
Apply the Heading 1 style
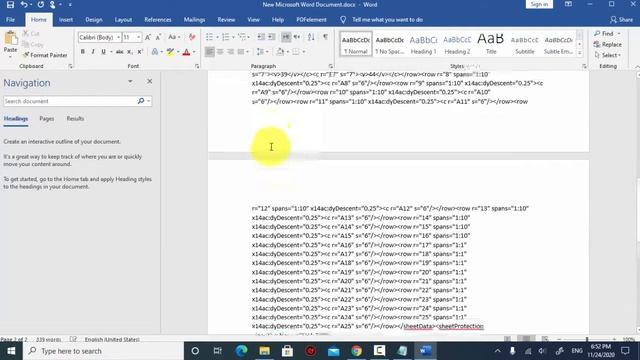(x=423, y=44)
